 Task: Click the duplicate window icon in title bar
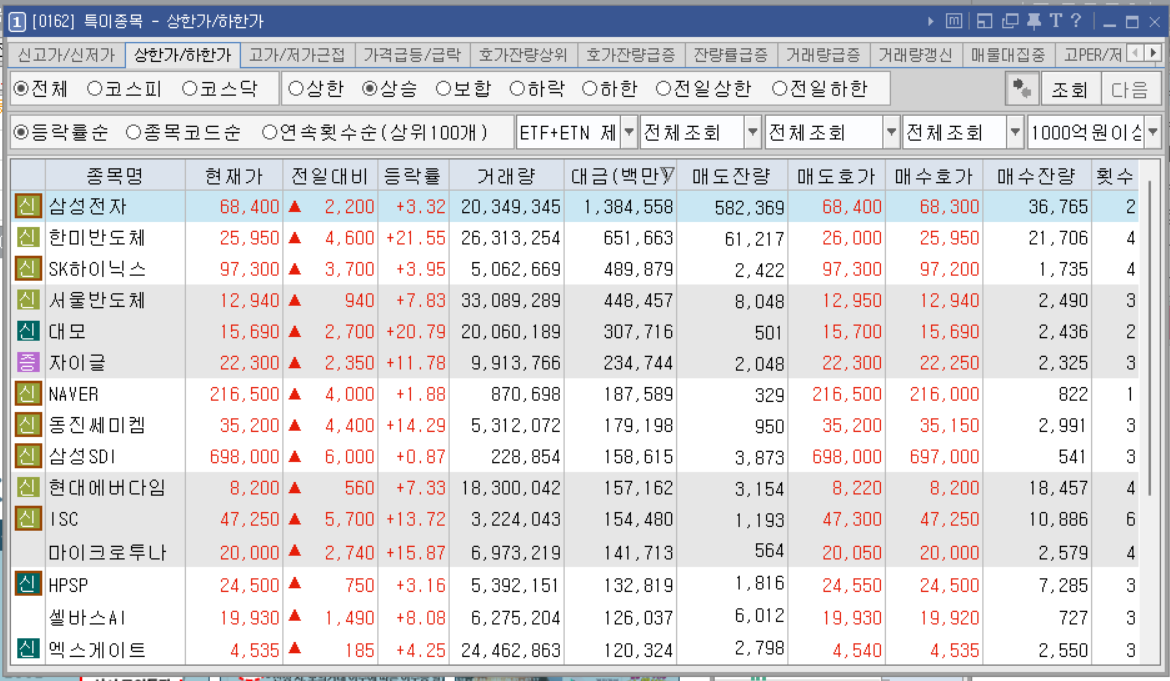(x=1010, y=21)
